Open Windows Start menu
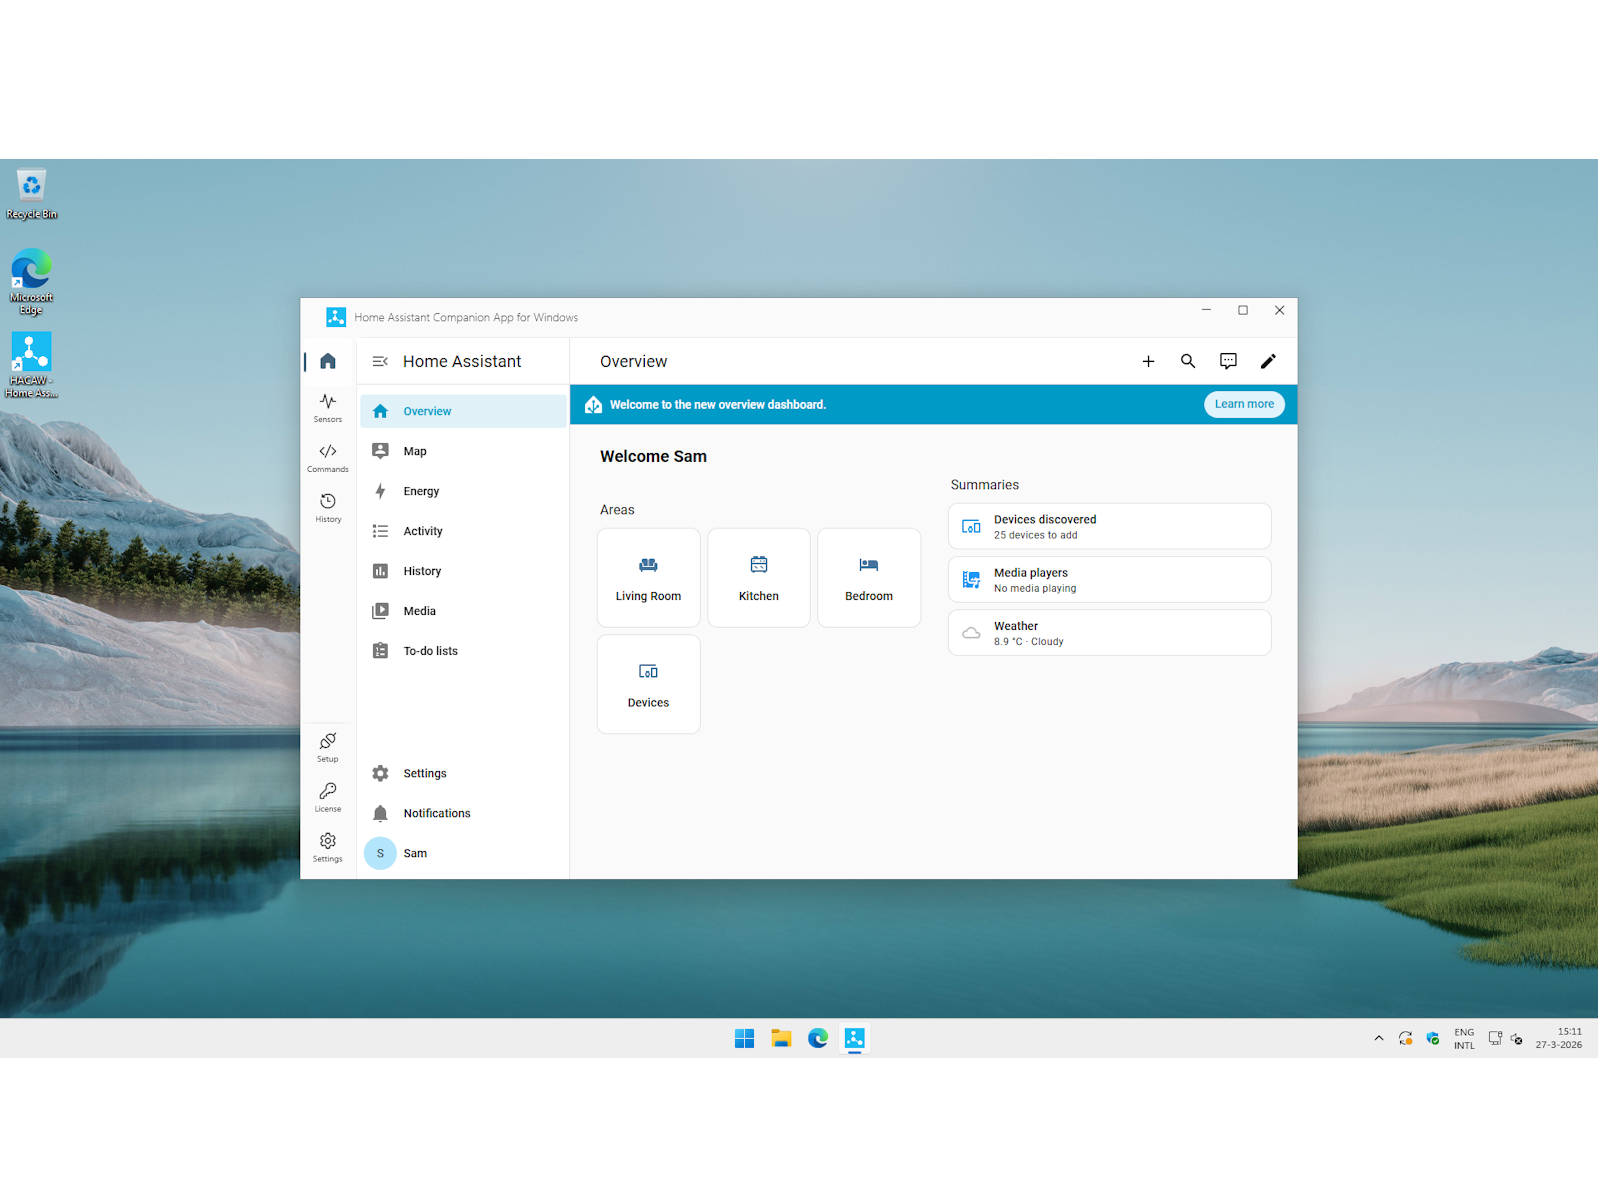Image resolution: width=1600 pixels, height=1200 pixels. coord(744,1038)
